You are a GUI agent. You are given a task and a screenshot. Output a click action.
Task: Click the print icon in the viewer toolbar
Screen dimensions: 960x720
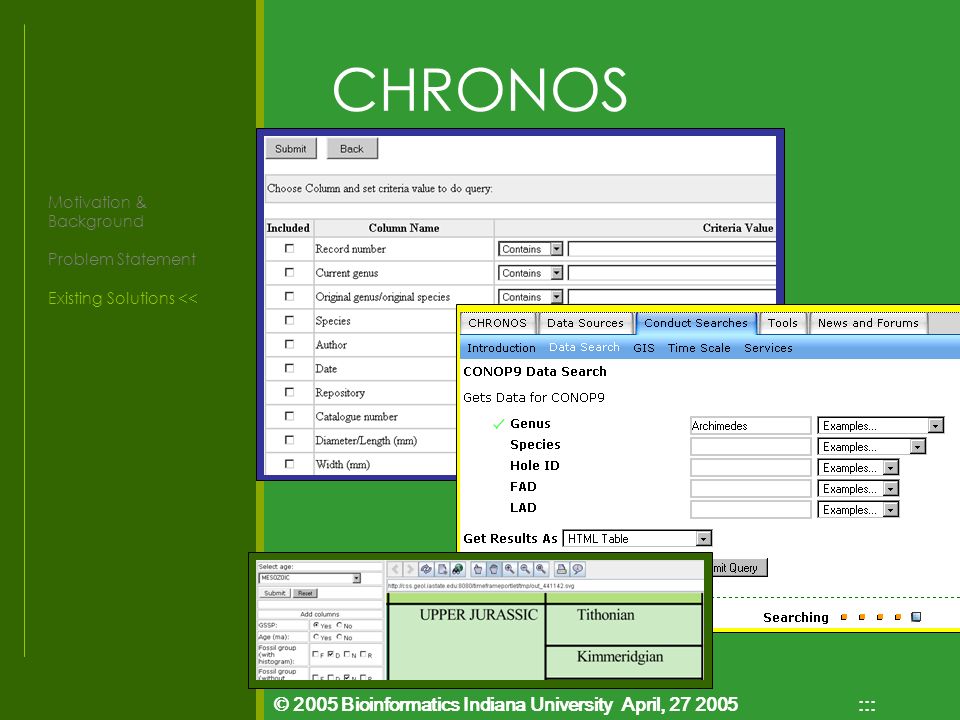coord(561,569)
